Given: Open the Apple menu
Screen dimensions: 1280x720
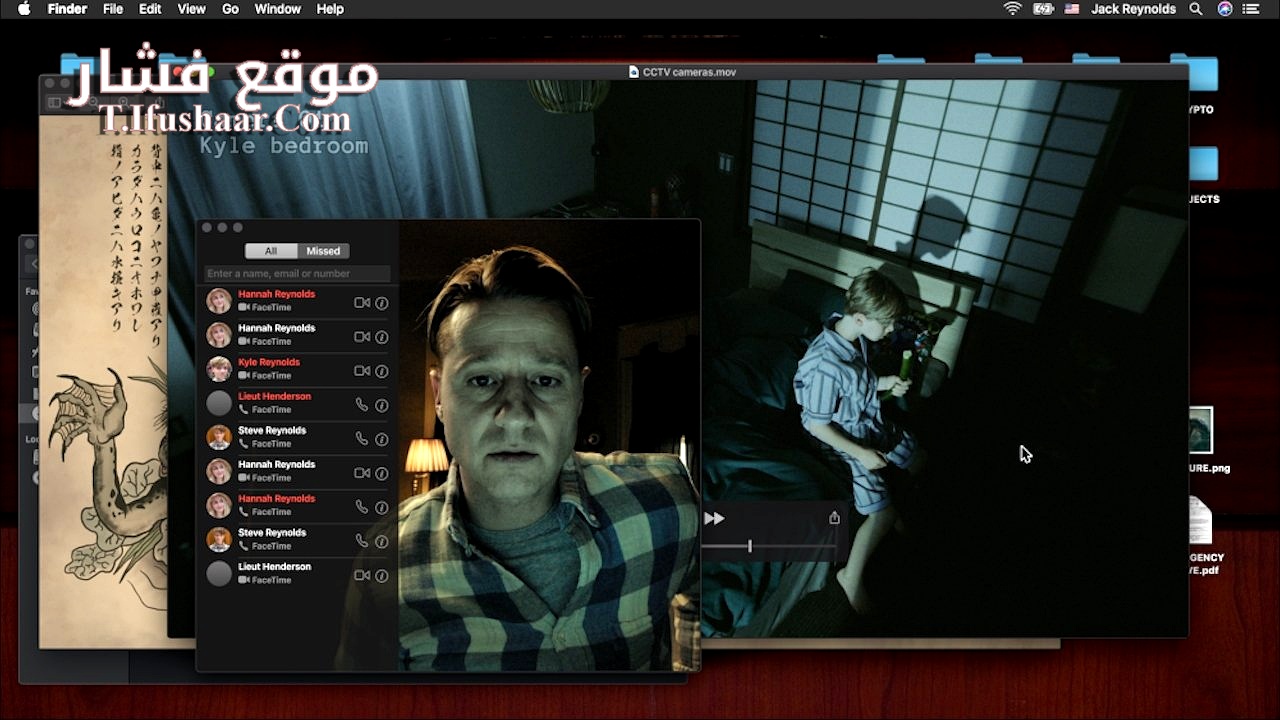Looking at the screenshot, I should pyautogui.click(x=24, y=9).
